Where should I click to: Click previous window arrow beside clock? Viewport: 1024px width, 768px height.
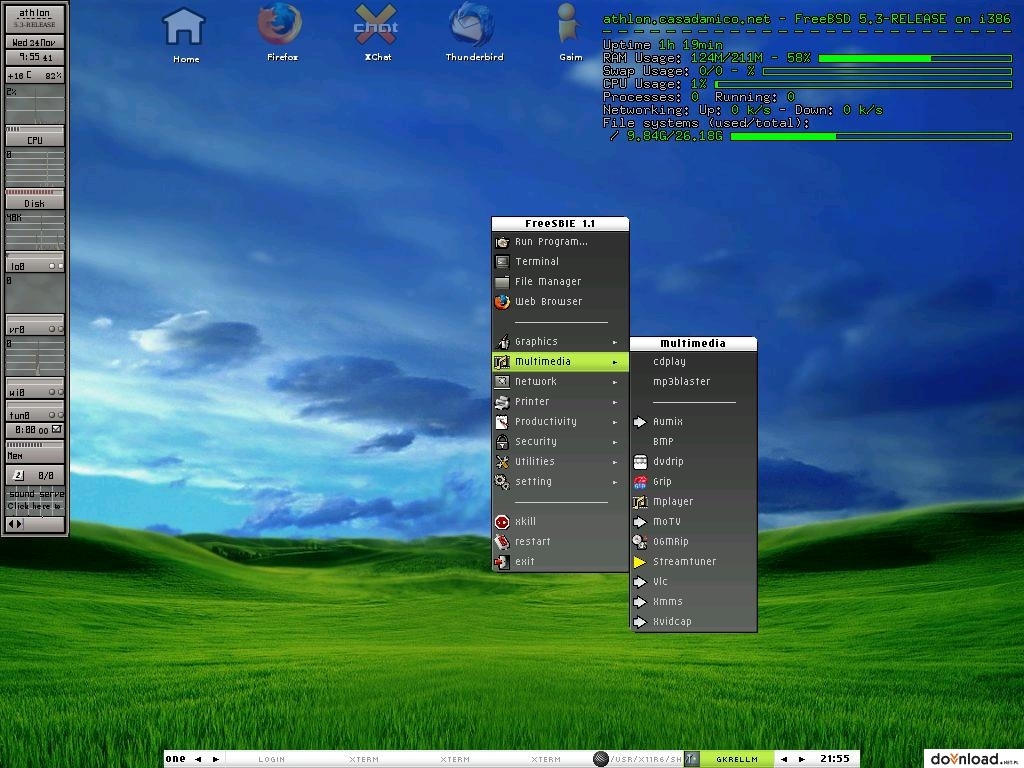784,760
